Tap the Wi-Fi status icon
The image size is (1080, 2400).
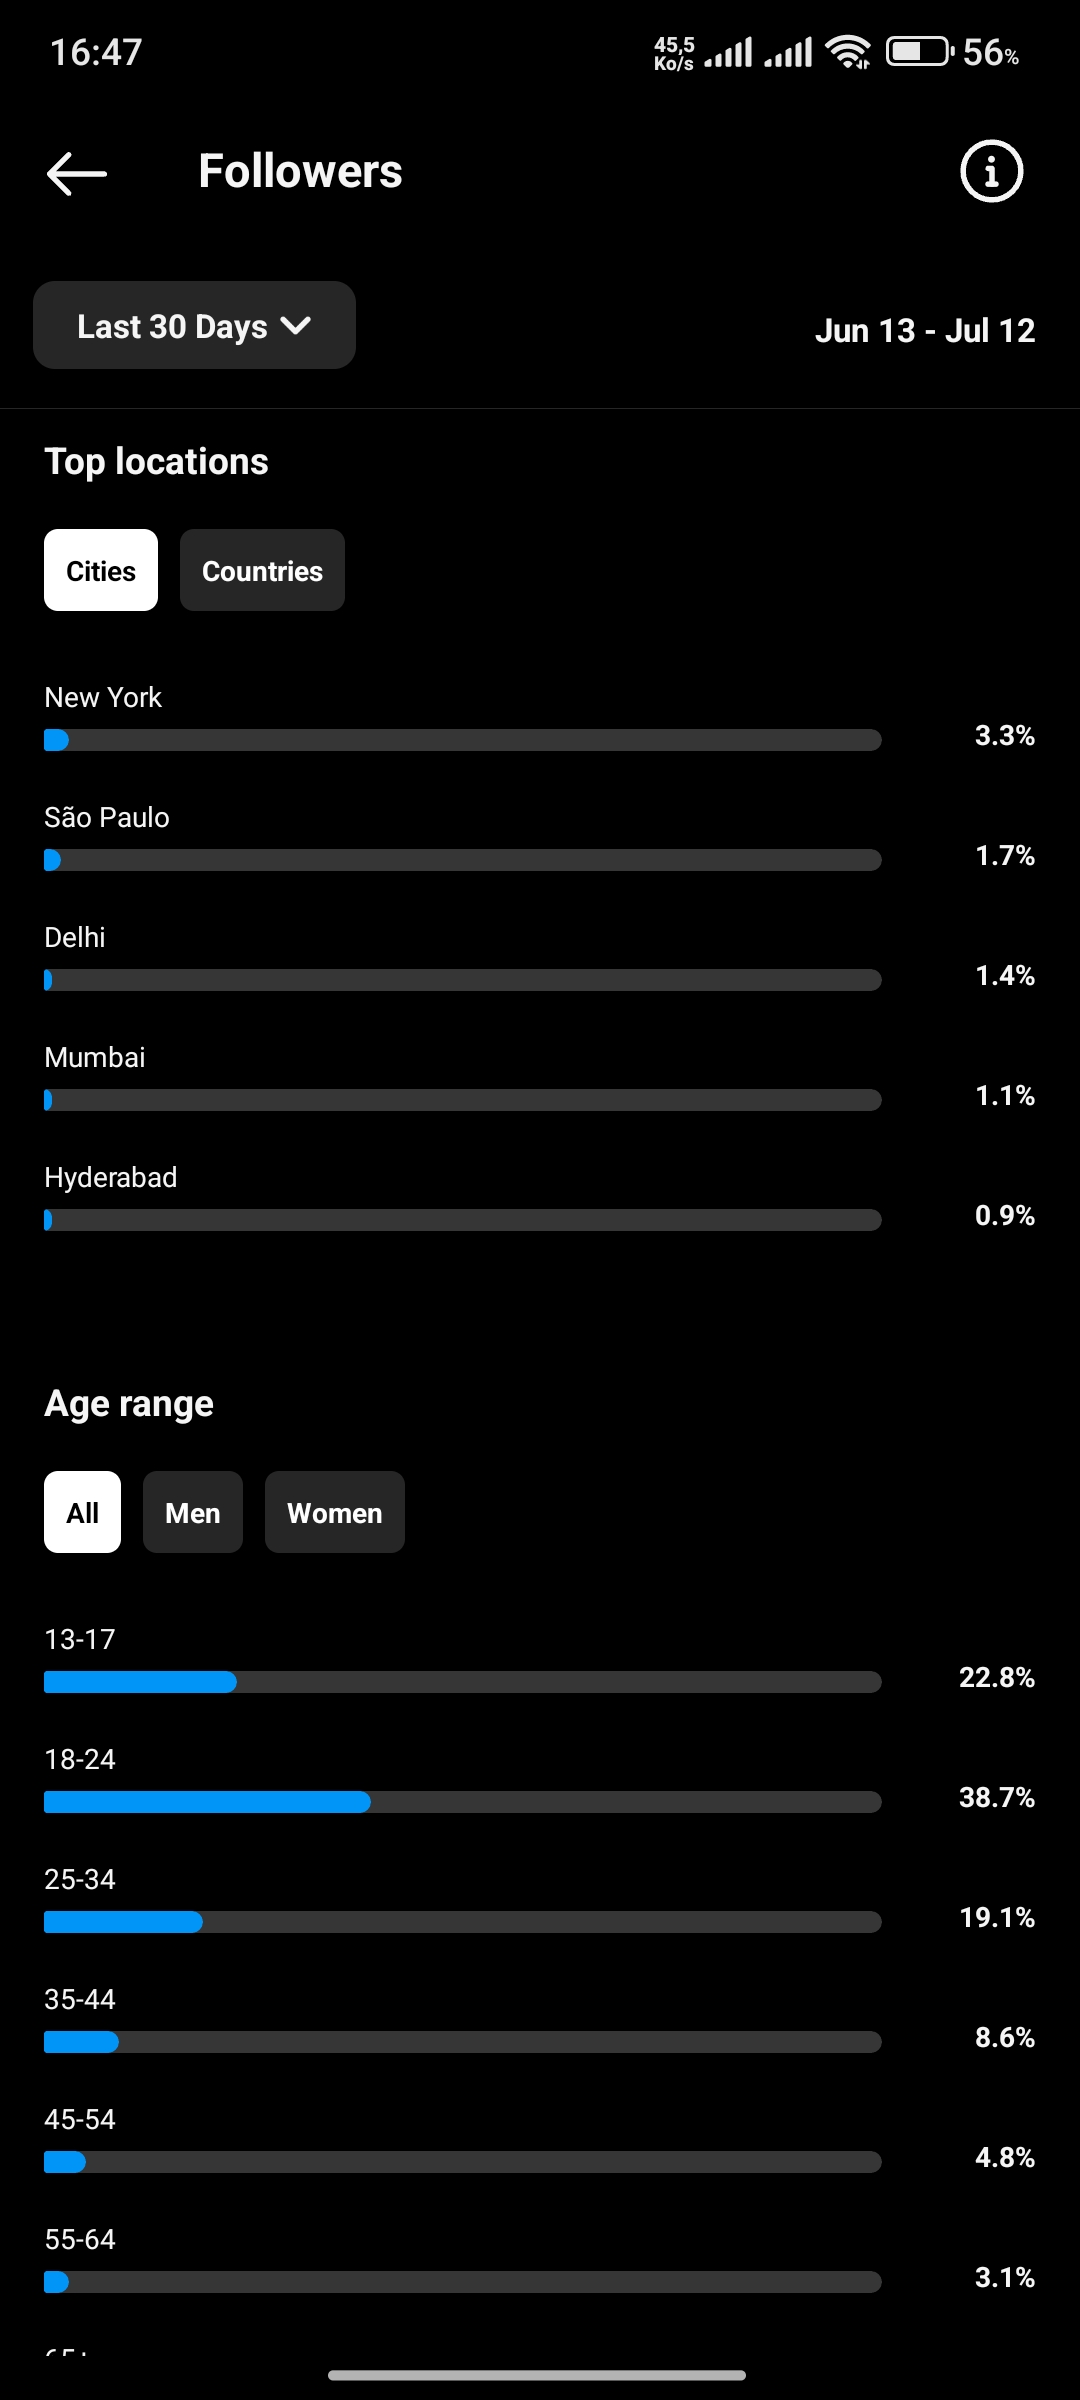tap(848, 52)
